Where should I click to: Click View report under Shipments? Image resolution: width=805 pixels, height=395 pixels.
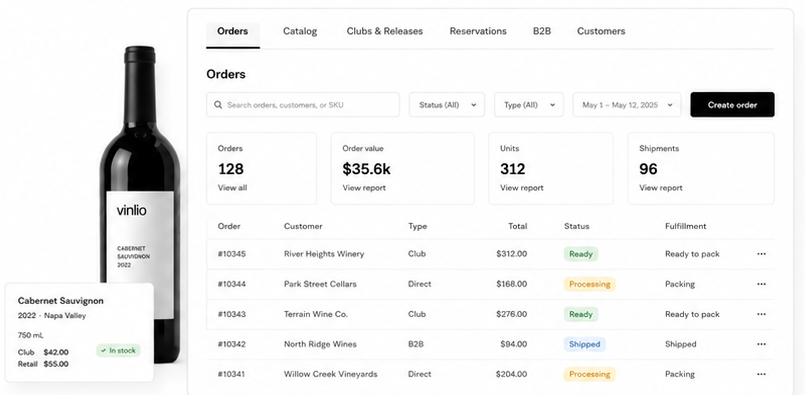661,188
